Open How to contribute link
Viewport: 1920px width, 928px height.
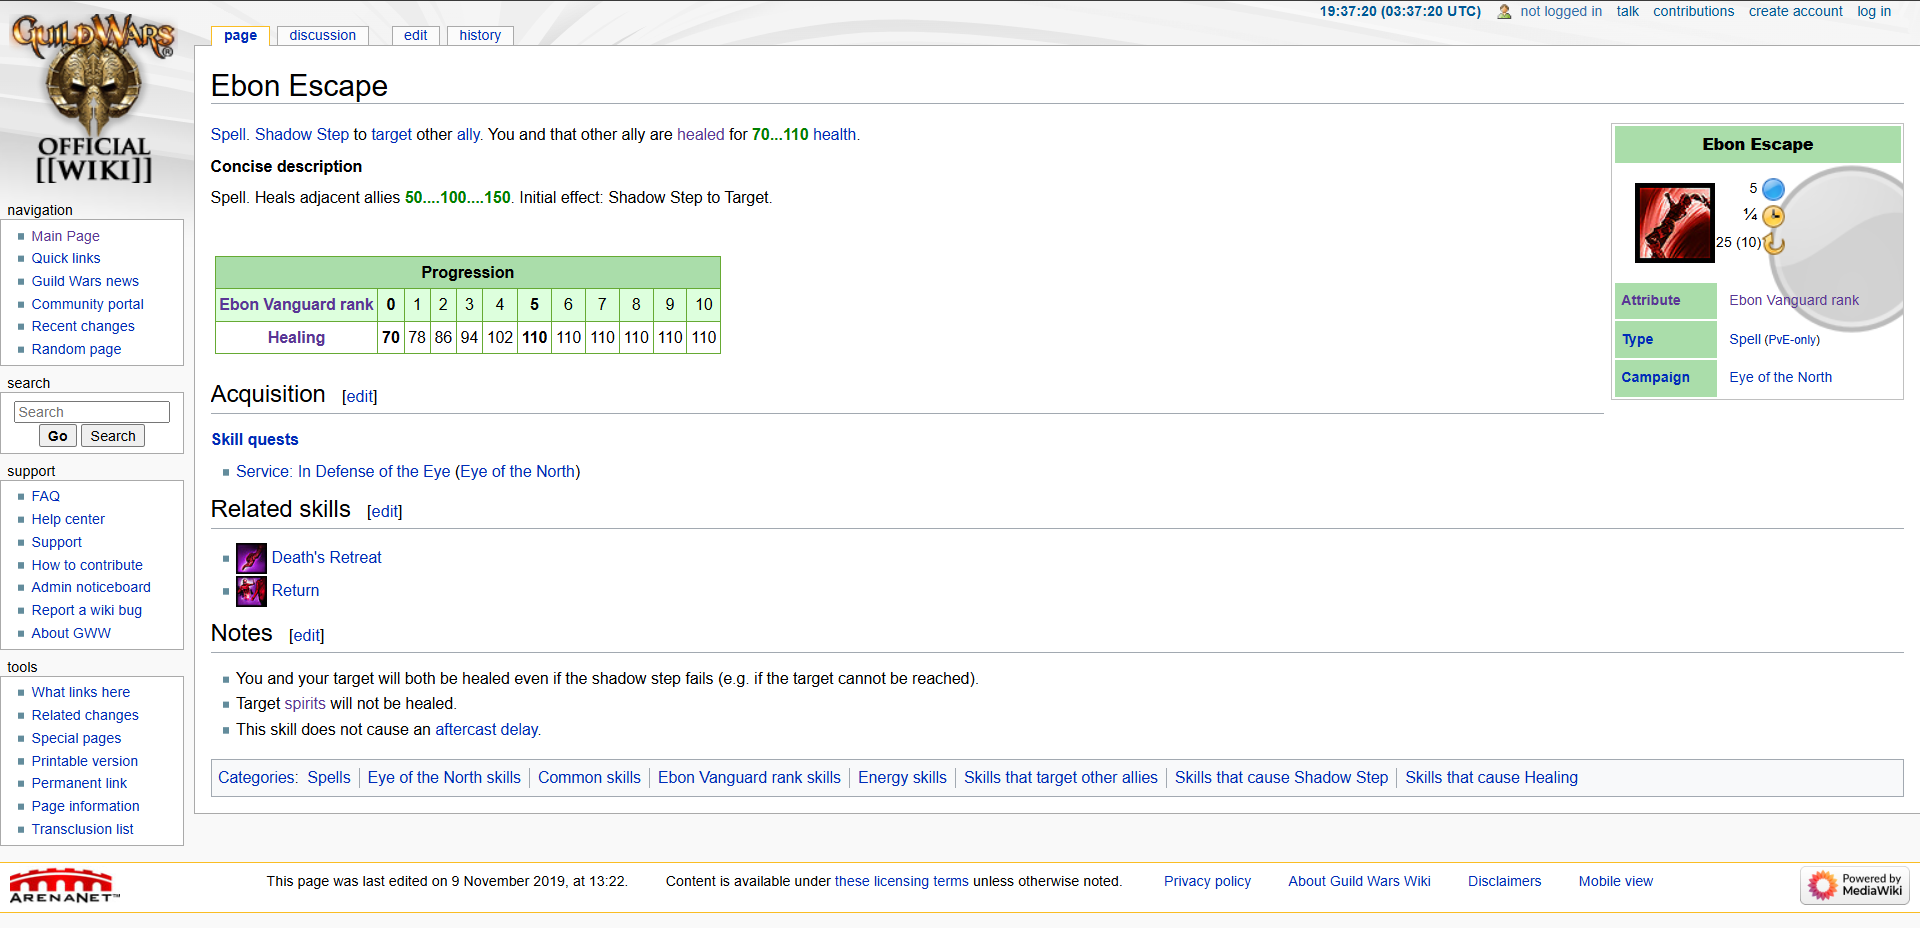click(87, 565)
